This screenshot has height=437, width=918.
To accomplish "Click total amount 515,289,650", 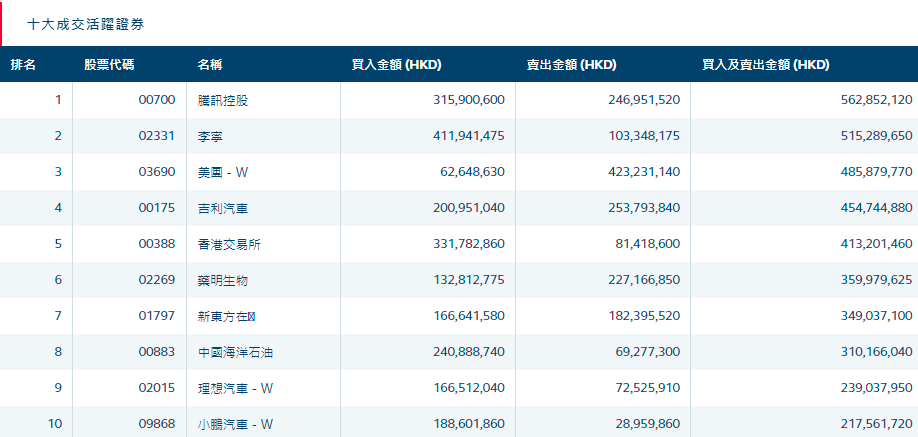I will (876, 136).
